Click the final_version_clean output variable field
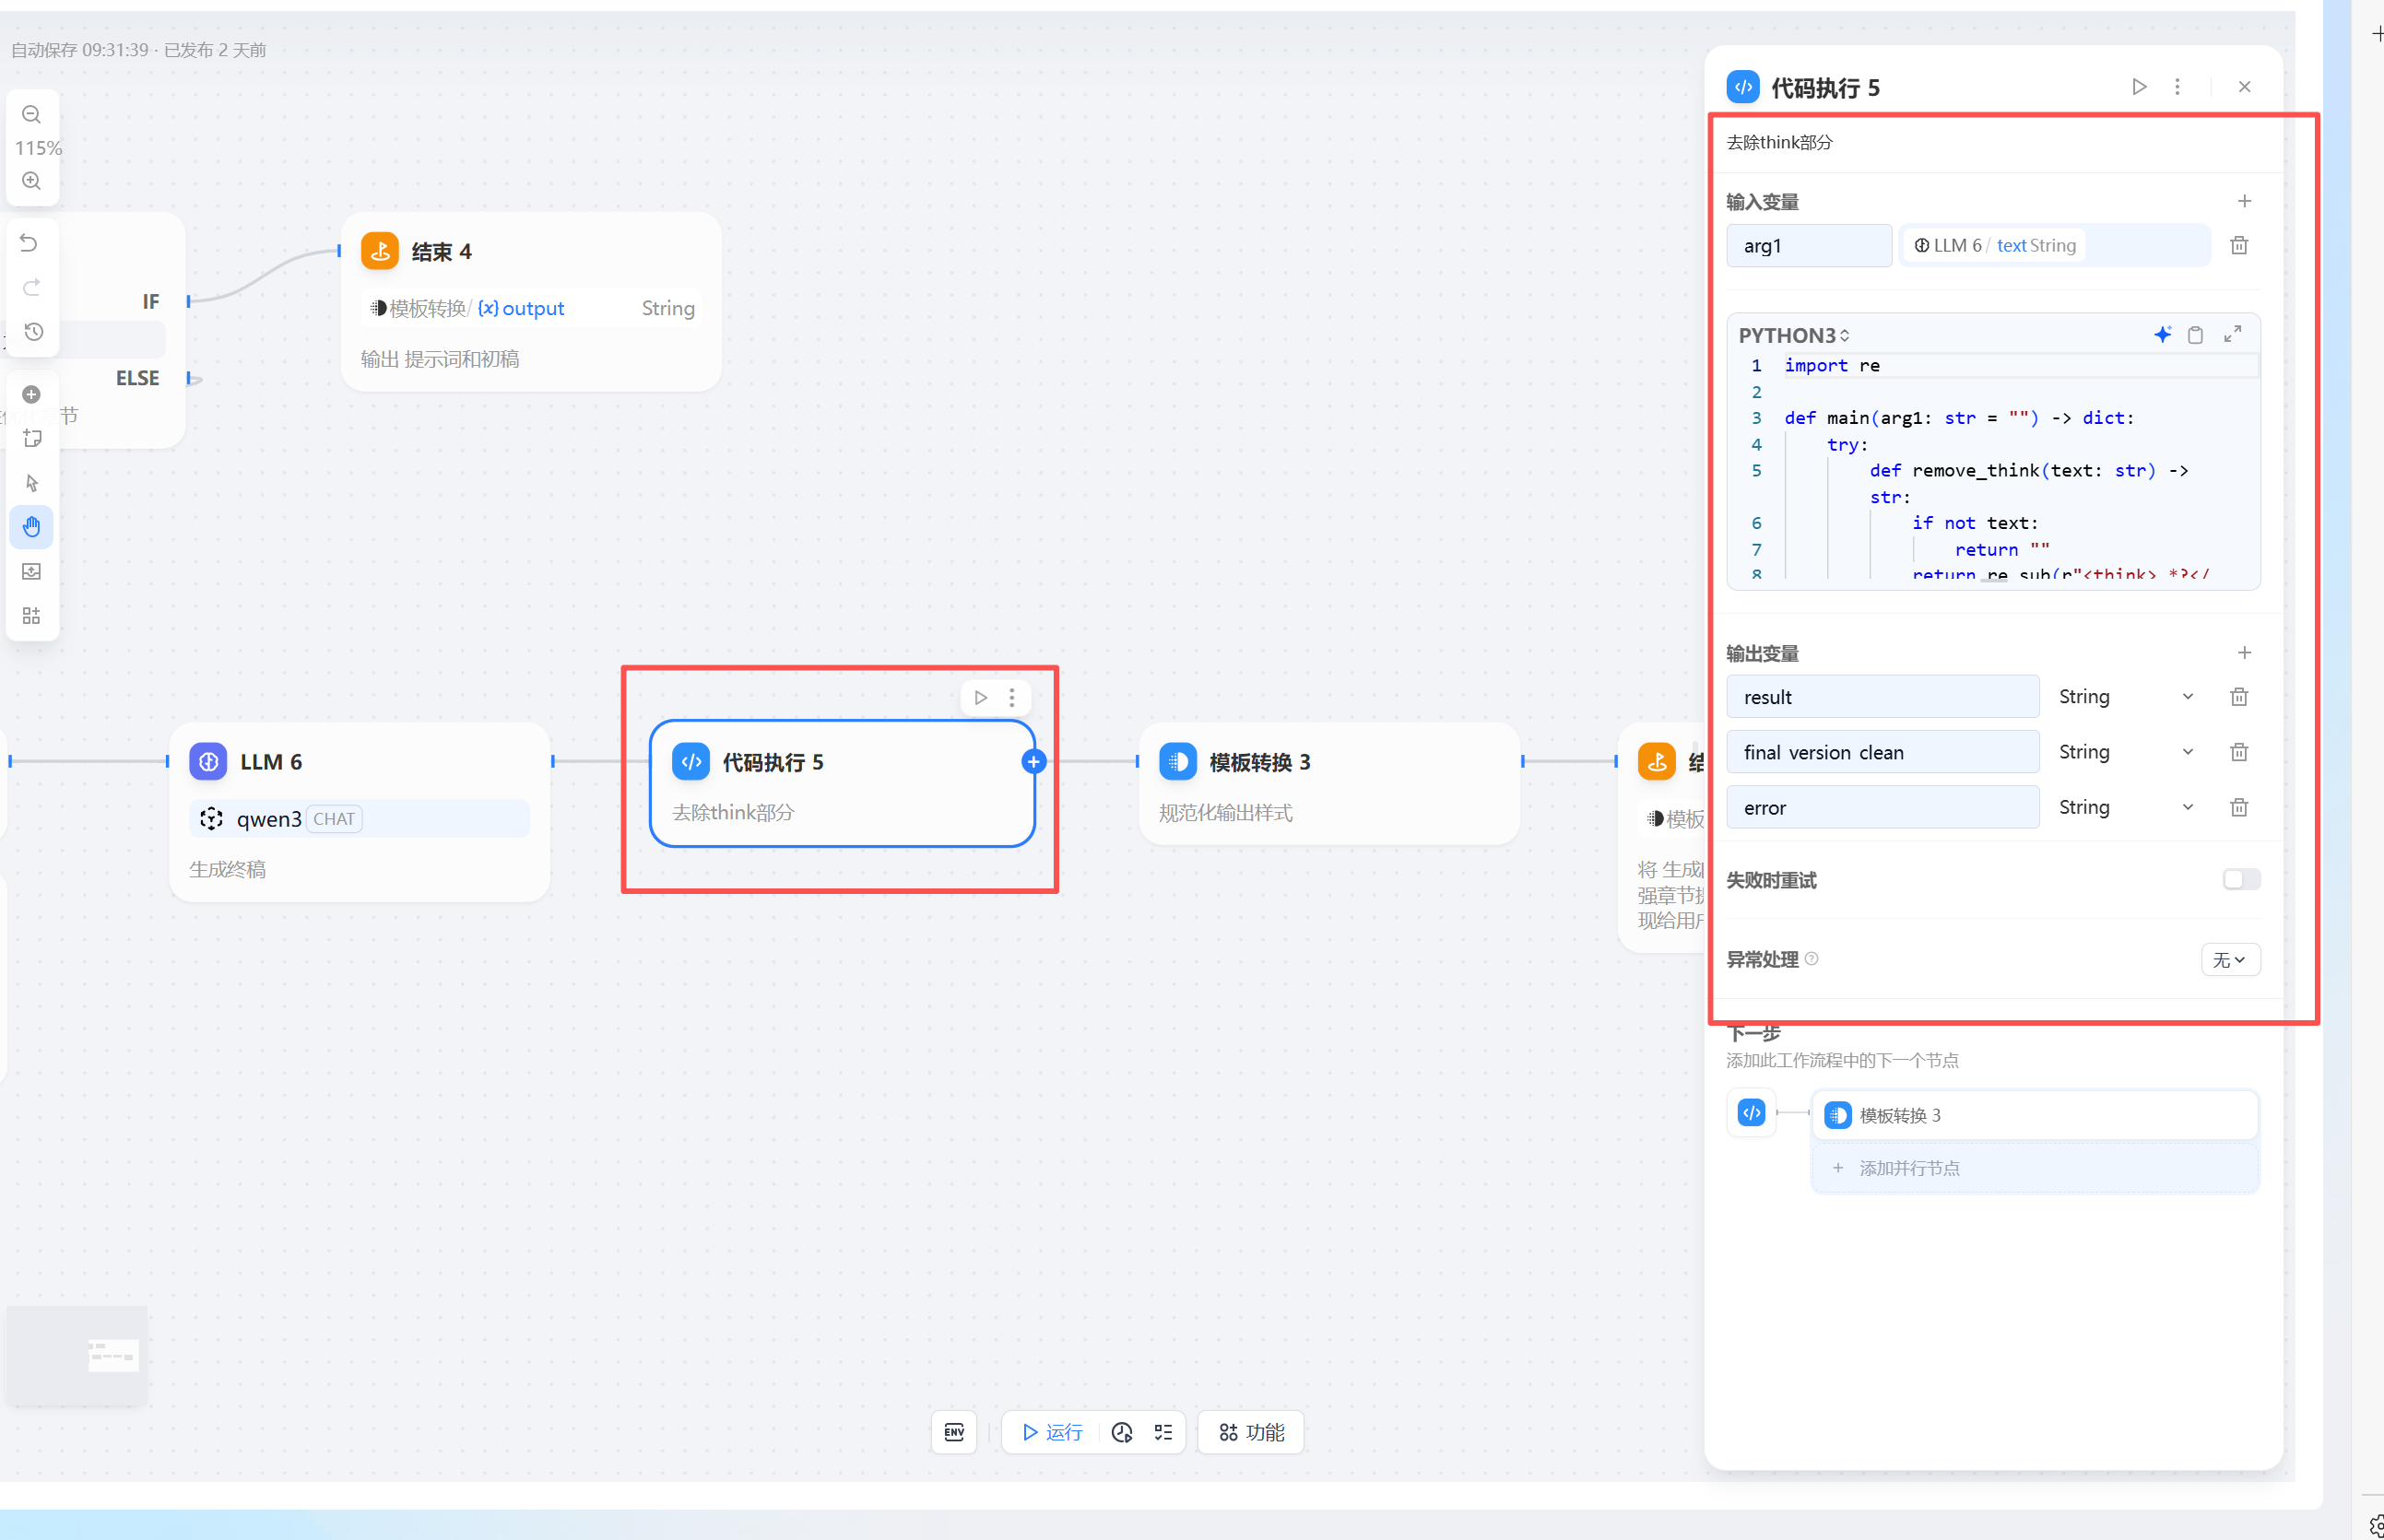Image resolution: width=2384 pixels, height=1540 pixels. point(1881,752)
